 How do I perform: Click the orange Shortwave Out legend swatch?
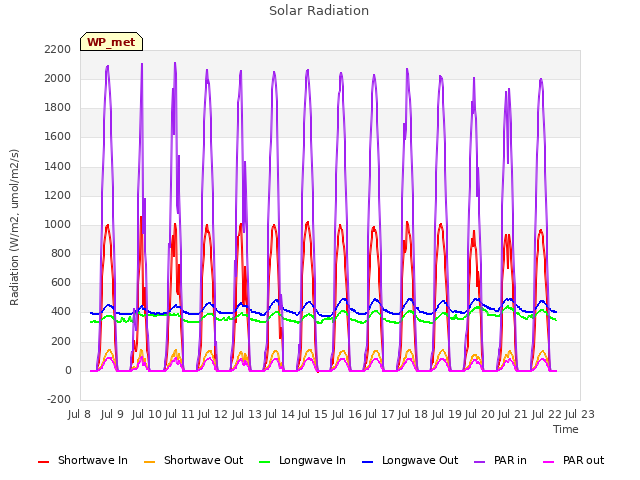149,462
